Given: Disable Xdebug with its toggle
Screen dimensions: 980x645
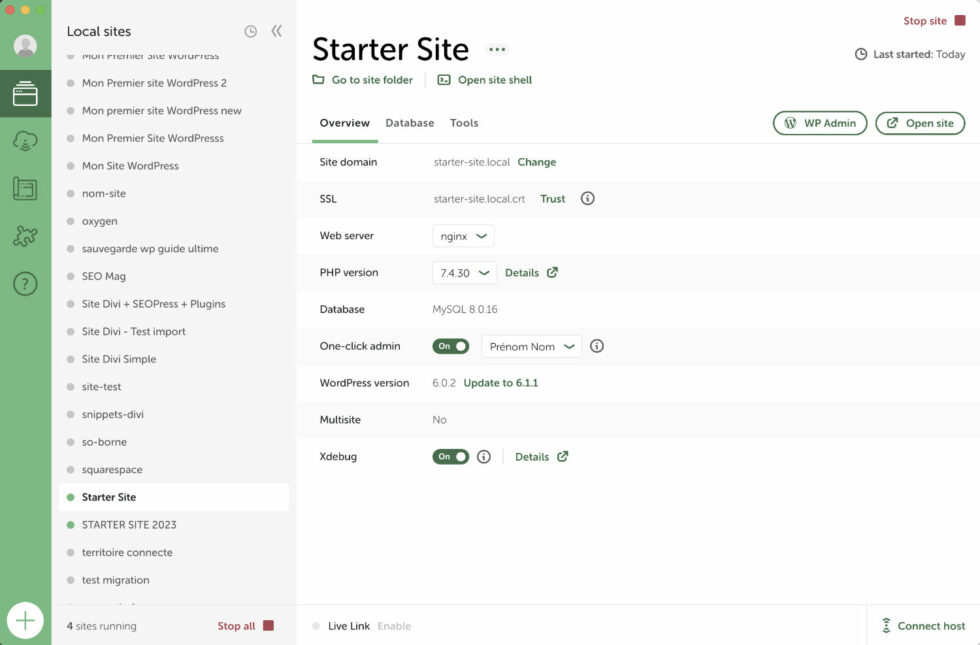Looking at the screenshot, I should pyautogui.click(x=450, y=455).
